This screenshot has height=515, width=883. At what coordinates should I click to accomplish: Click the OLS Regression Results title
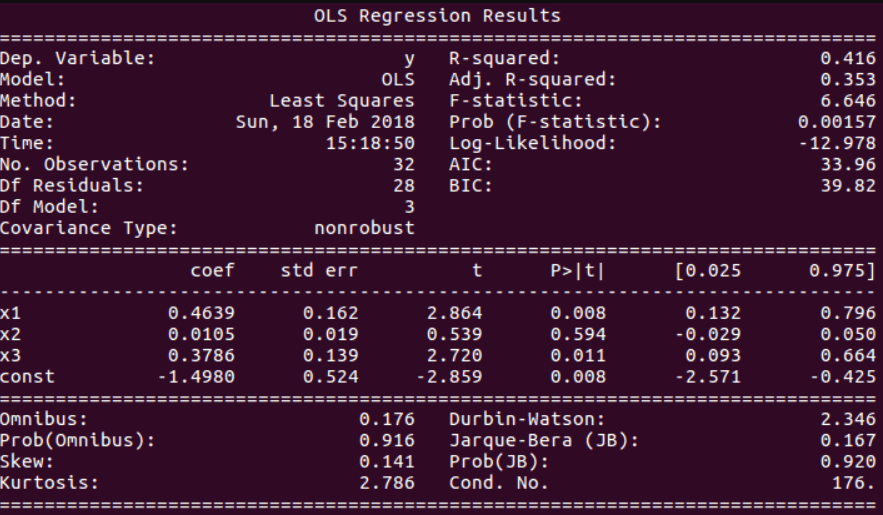click(x=437, y=16)
